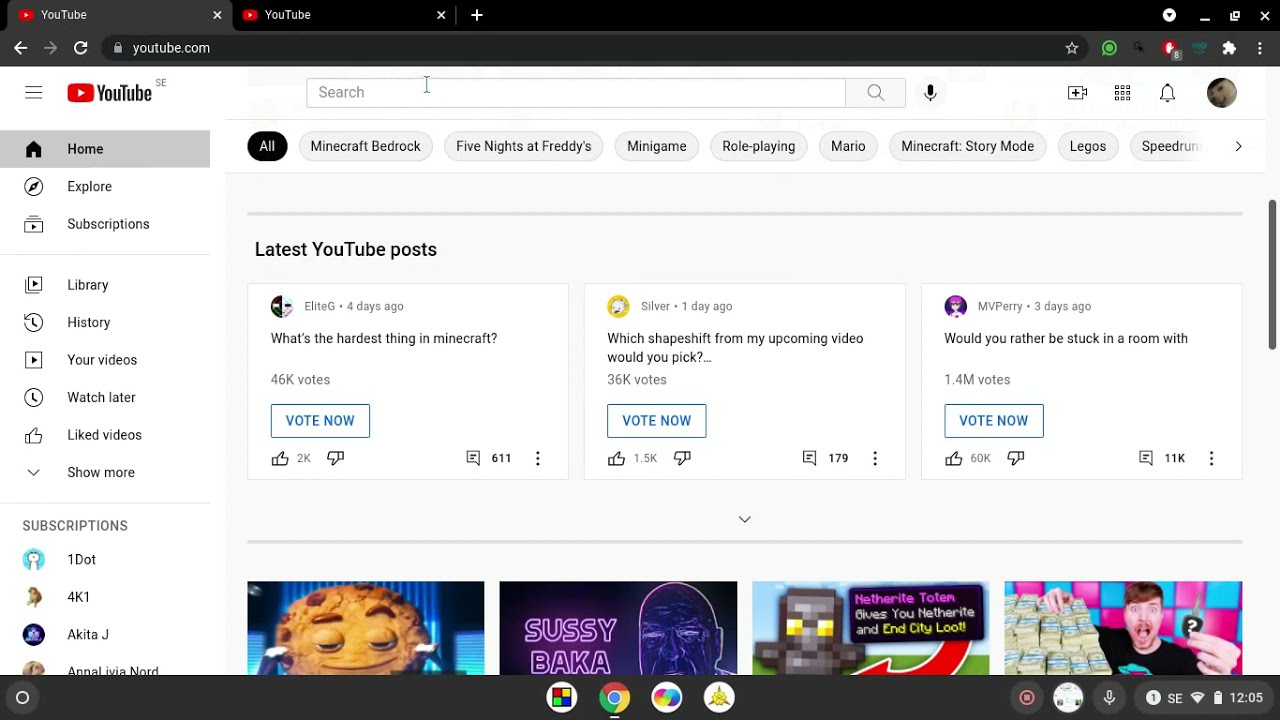Screen dimensions: 1280x720
Task: Open more options on MVPerry's post
Action: point(1211,458)
